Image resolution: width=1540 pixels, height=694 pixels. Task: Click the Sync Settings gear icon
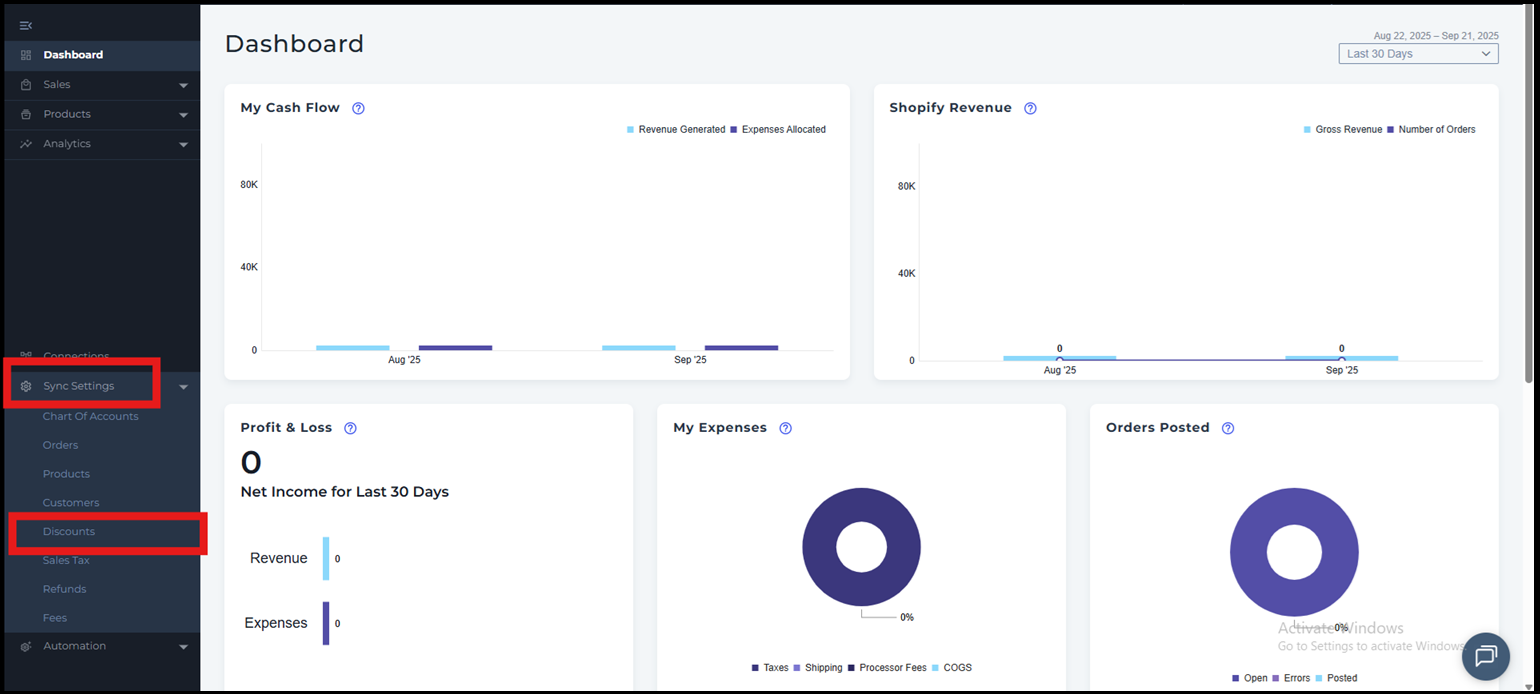point(26,386)
